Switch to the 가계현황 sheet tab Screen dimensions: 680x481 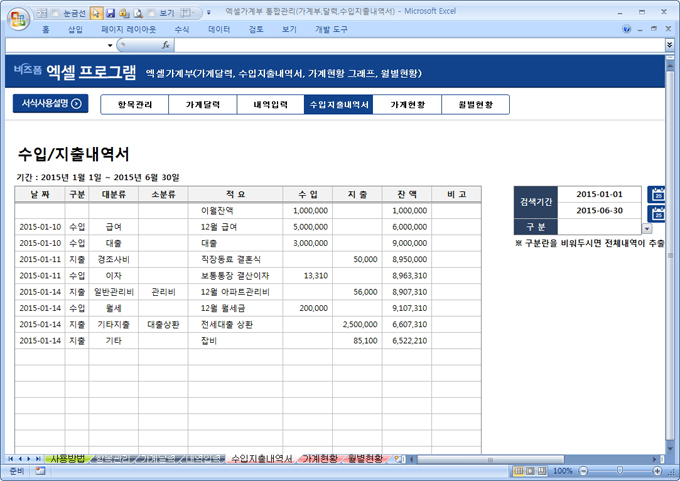tap(319, 458)
